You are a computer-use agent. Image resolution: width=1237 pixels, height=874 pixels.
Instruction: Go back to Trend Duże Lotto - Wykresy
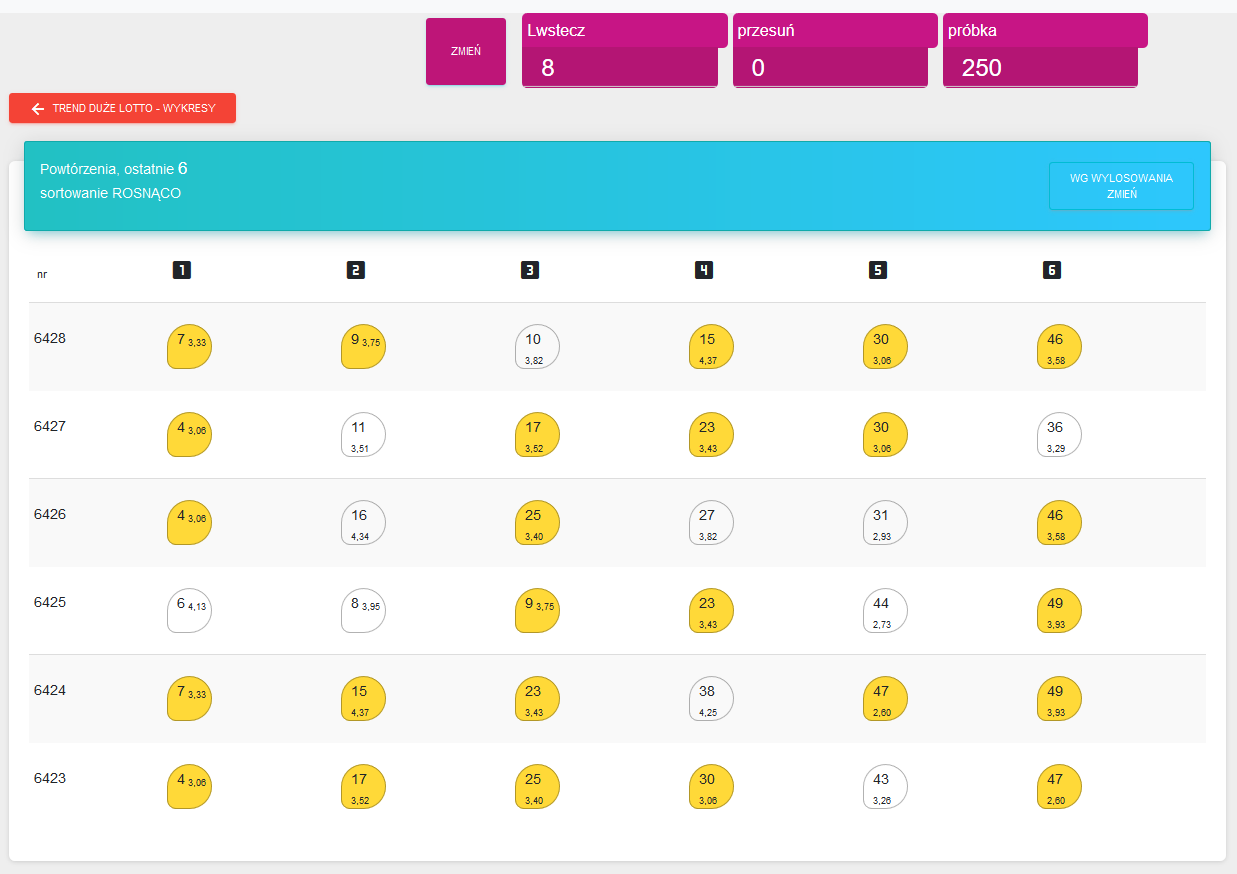click(122, 108)
